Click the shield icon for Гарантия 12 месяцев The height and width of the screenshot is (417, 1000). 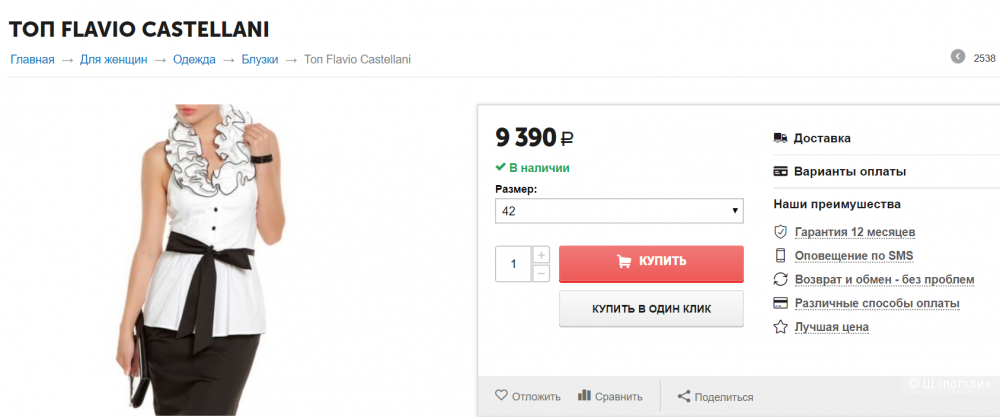pos(780,232)
